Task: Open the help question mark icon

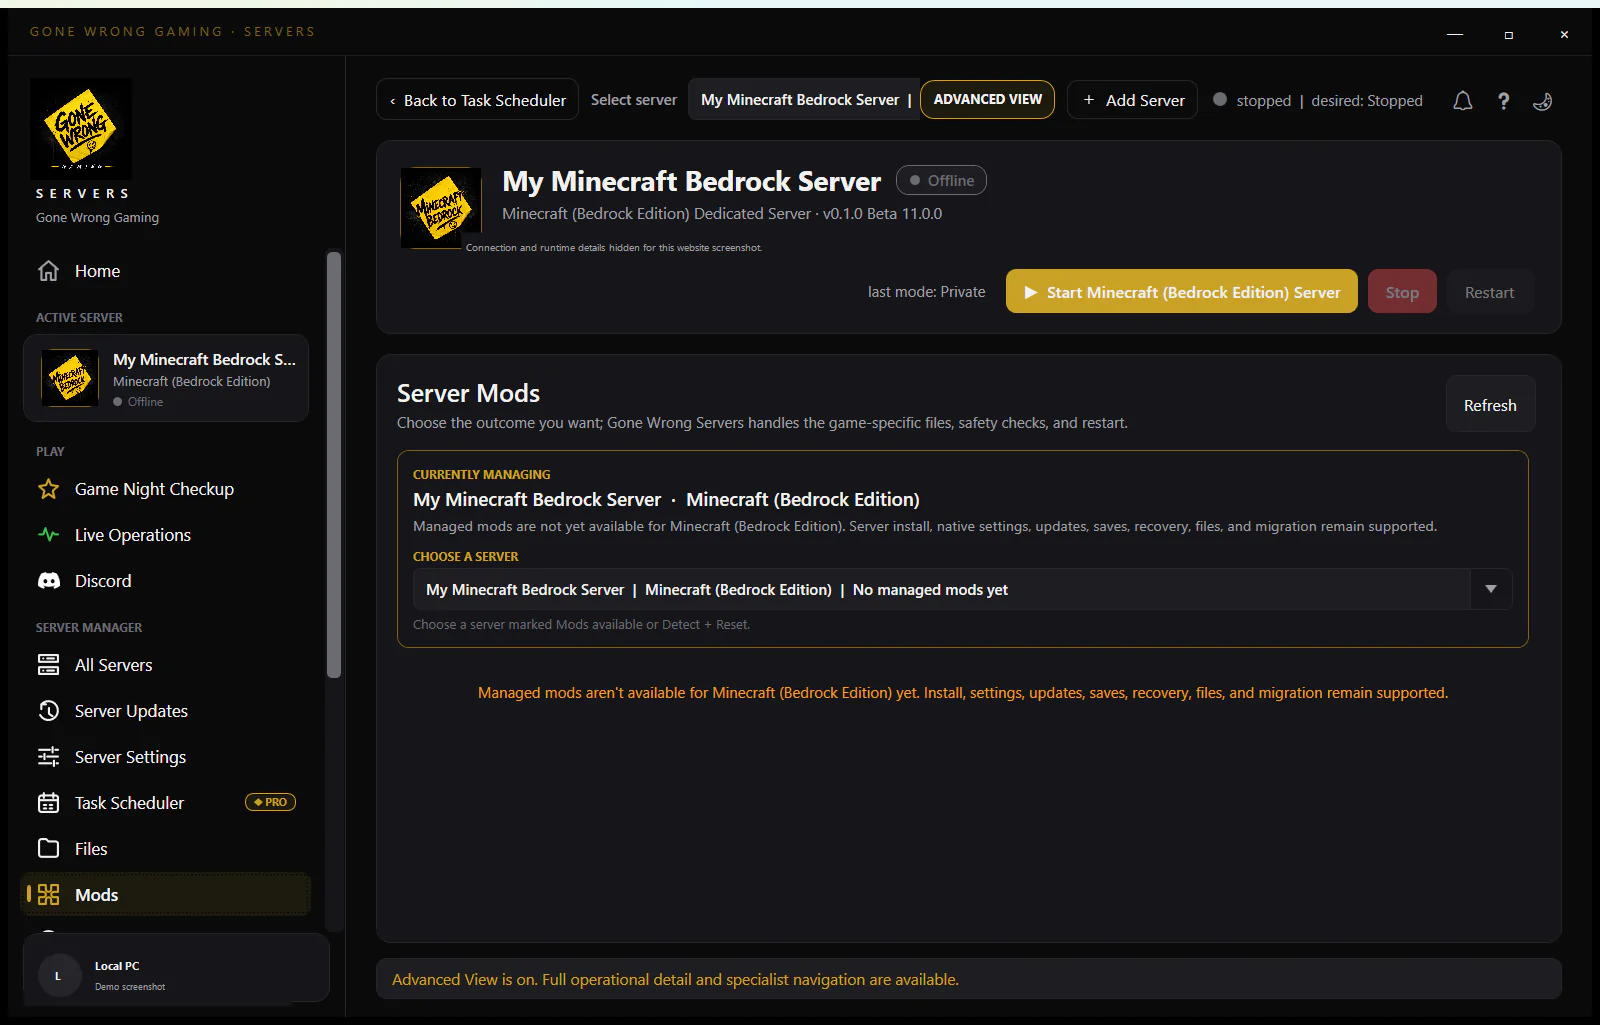Action: coord(1503,101)
